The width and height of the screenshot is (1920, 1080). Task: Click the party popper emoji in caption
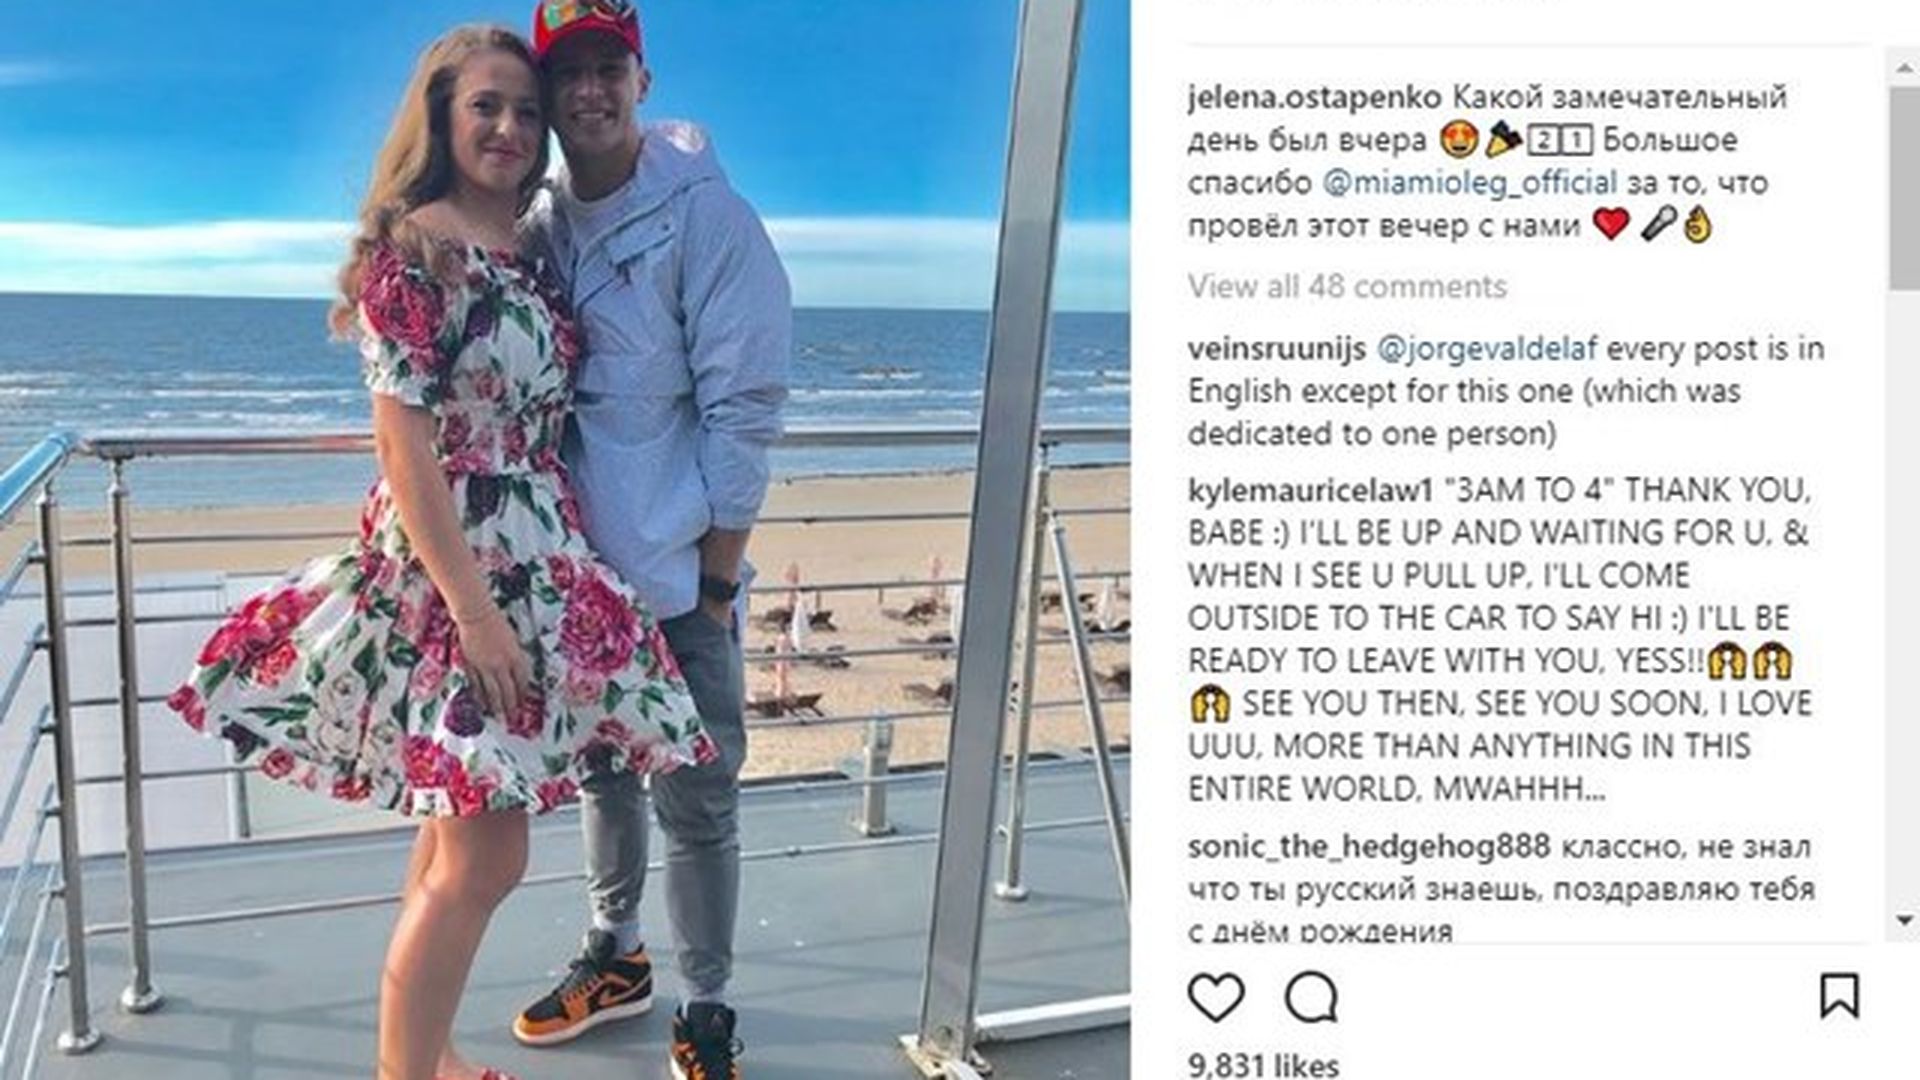1503,140
